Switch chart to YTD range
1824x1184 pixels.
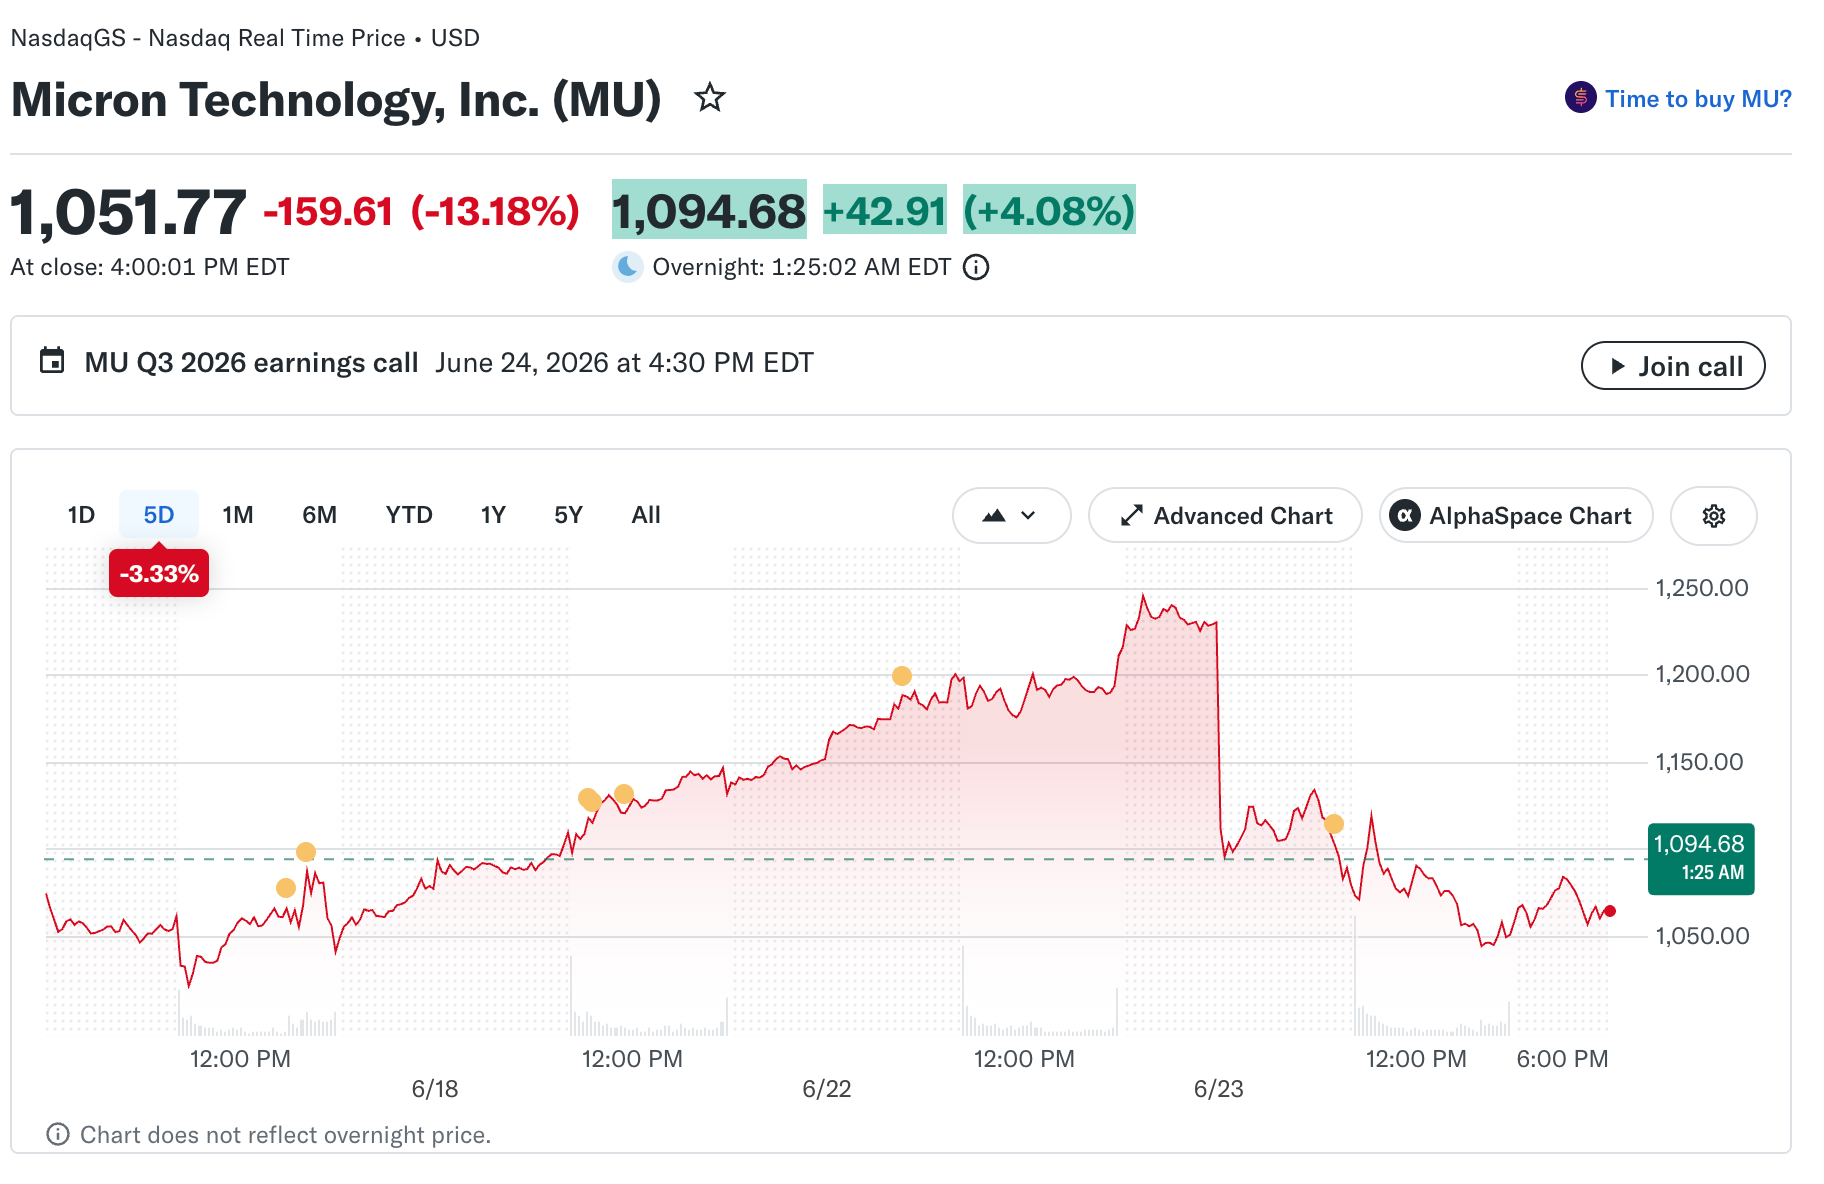(409, 515)
